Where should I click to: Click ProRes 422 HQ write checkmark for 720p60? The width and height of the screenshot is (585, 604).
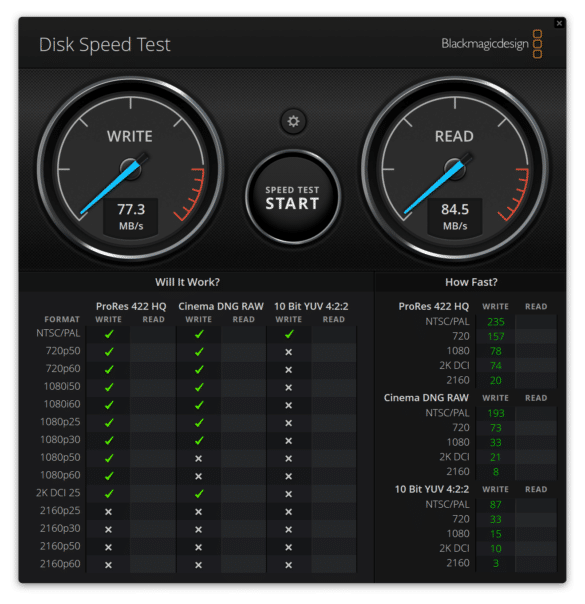(x=109, y=369)
